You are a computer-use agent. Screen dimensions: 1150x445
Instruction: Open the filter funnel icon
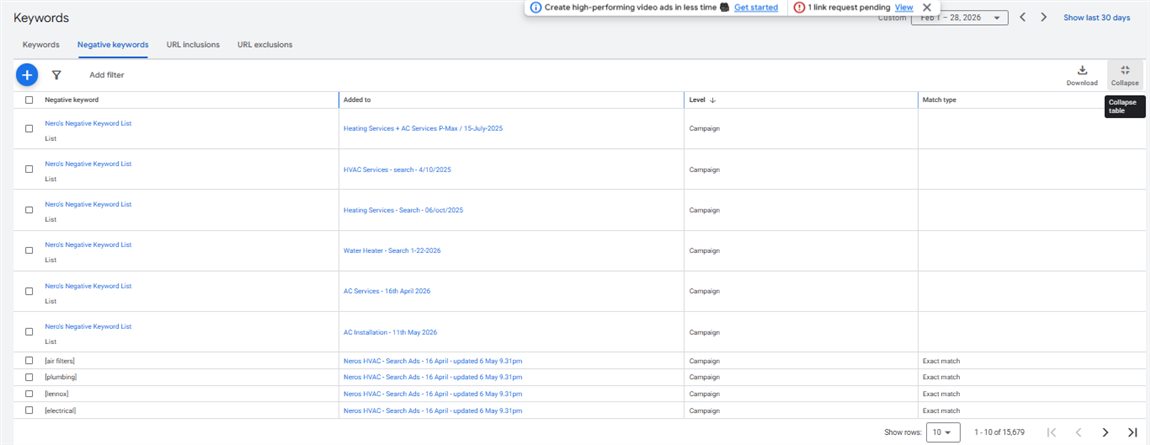(56, 75)
